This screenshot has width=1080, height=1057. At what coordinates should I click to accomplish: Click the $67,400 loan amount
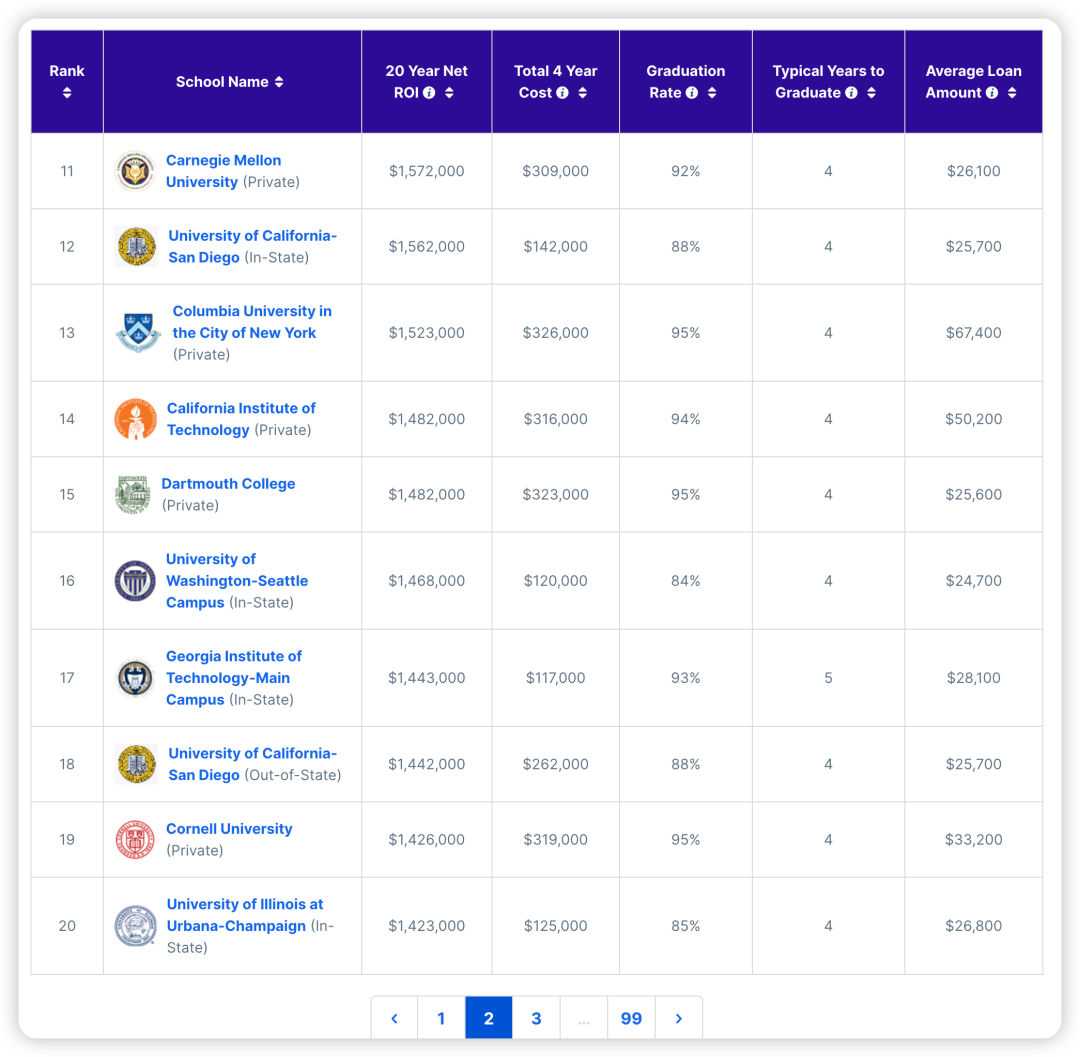(x=974, y=333)
